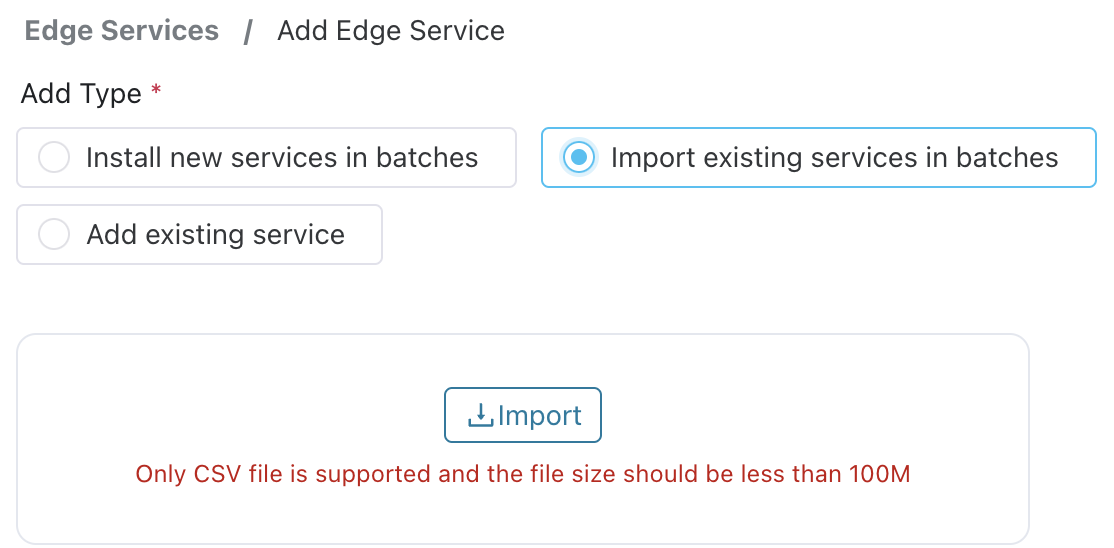Click the Add Edge Service breadcrumb
Screen dimensions: 1114x548
pyautogui.click(x=390, y=31)
